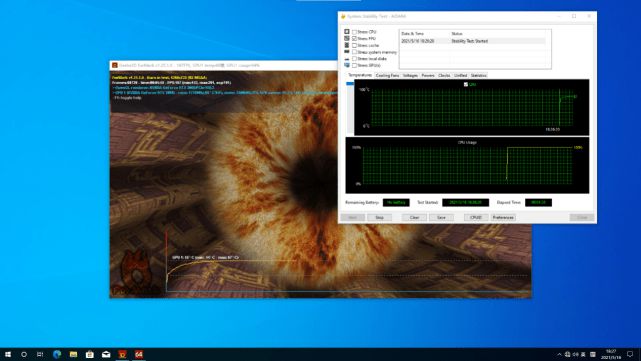Open the Mail app from the taskbar
Screen dimensions: 641x361
coord(106,354)
